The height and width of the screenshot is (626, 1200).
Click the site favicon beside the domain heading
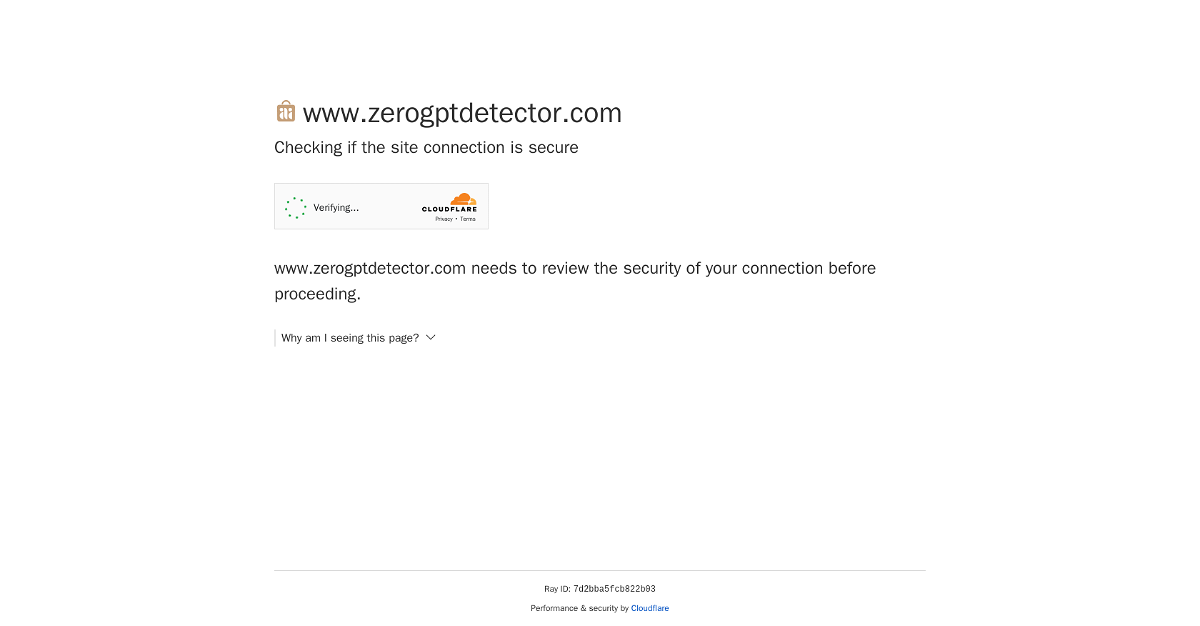pyautogui.click(x=286, y=111)
